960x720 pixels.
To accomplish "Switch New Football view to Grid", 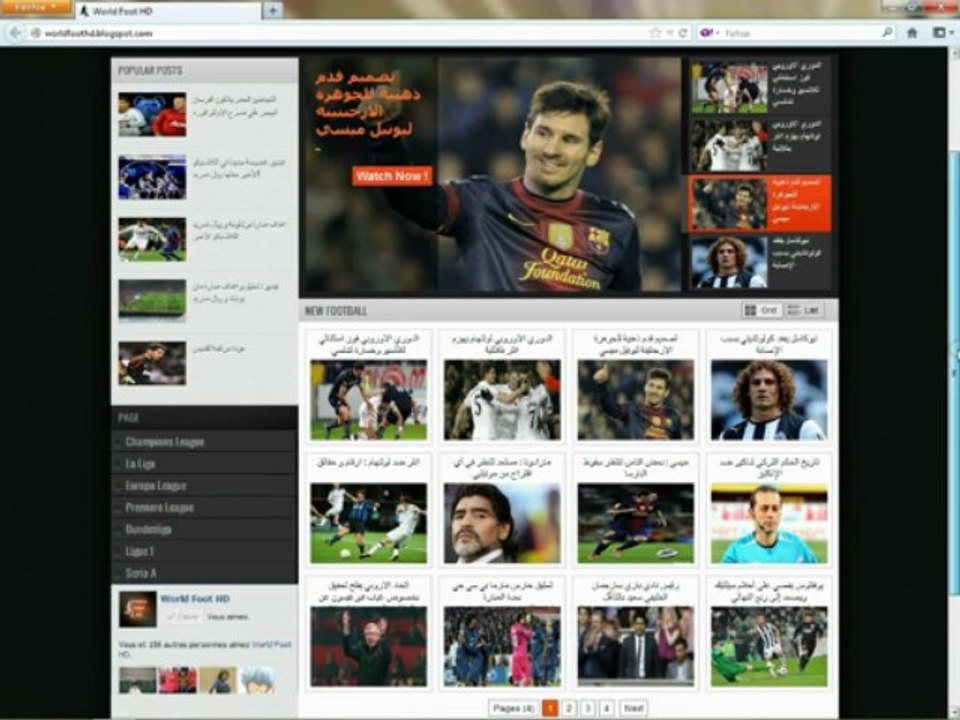I will (x=761, y=310).
